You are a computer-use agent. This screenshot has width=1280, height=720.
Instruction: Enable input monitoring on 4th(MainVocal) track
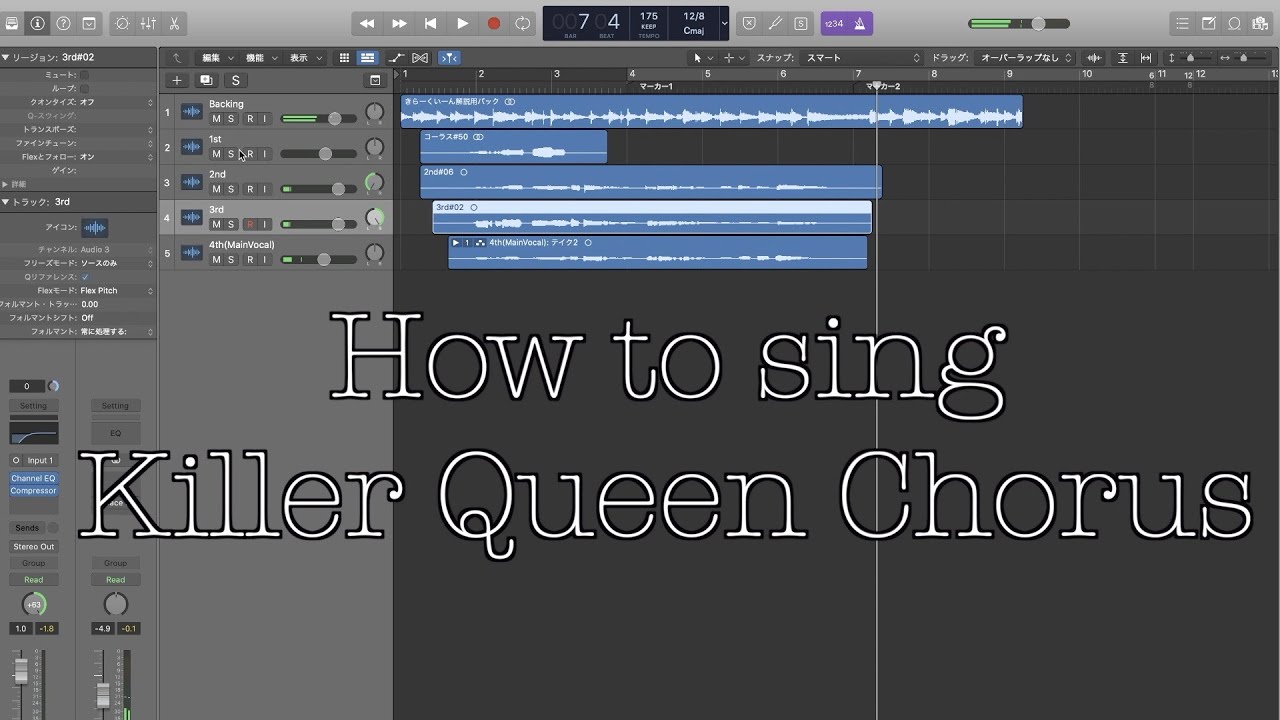click(x=265, y=259)
